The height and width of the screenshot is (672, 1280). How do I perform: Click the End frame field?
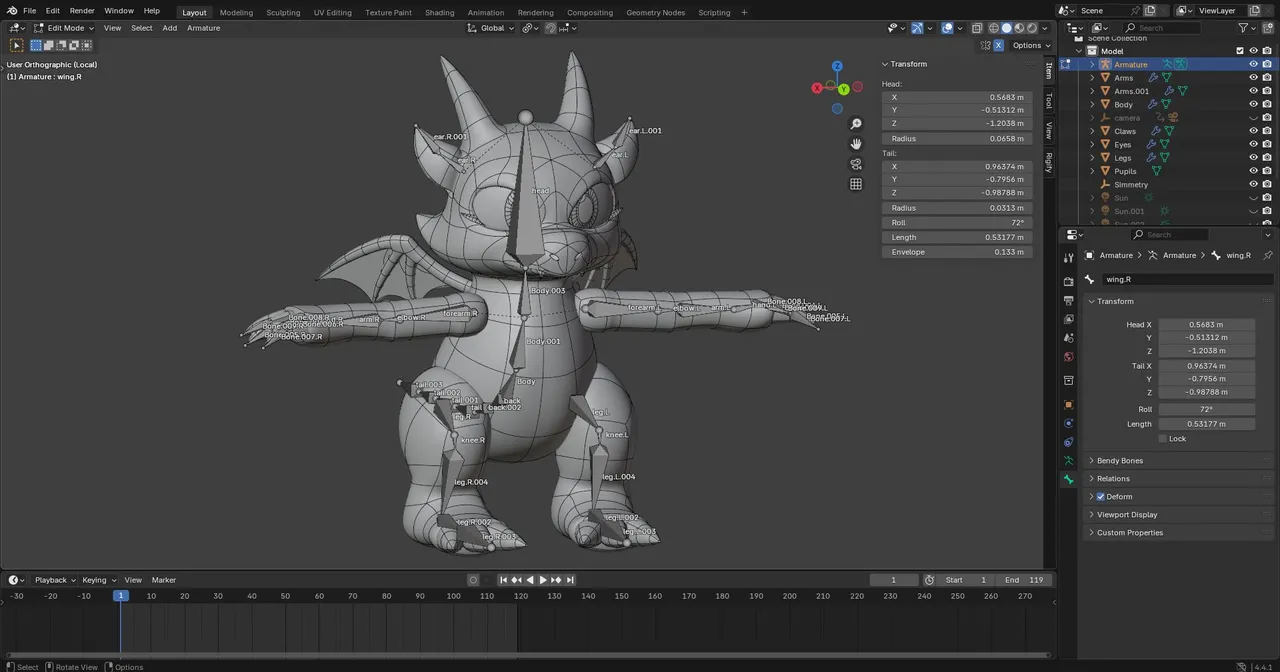(1023, 580)
